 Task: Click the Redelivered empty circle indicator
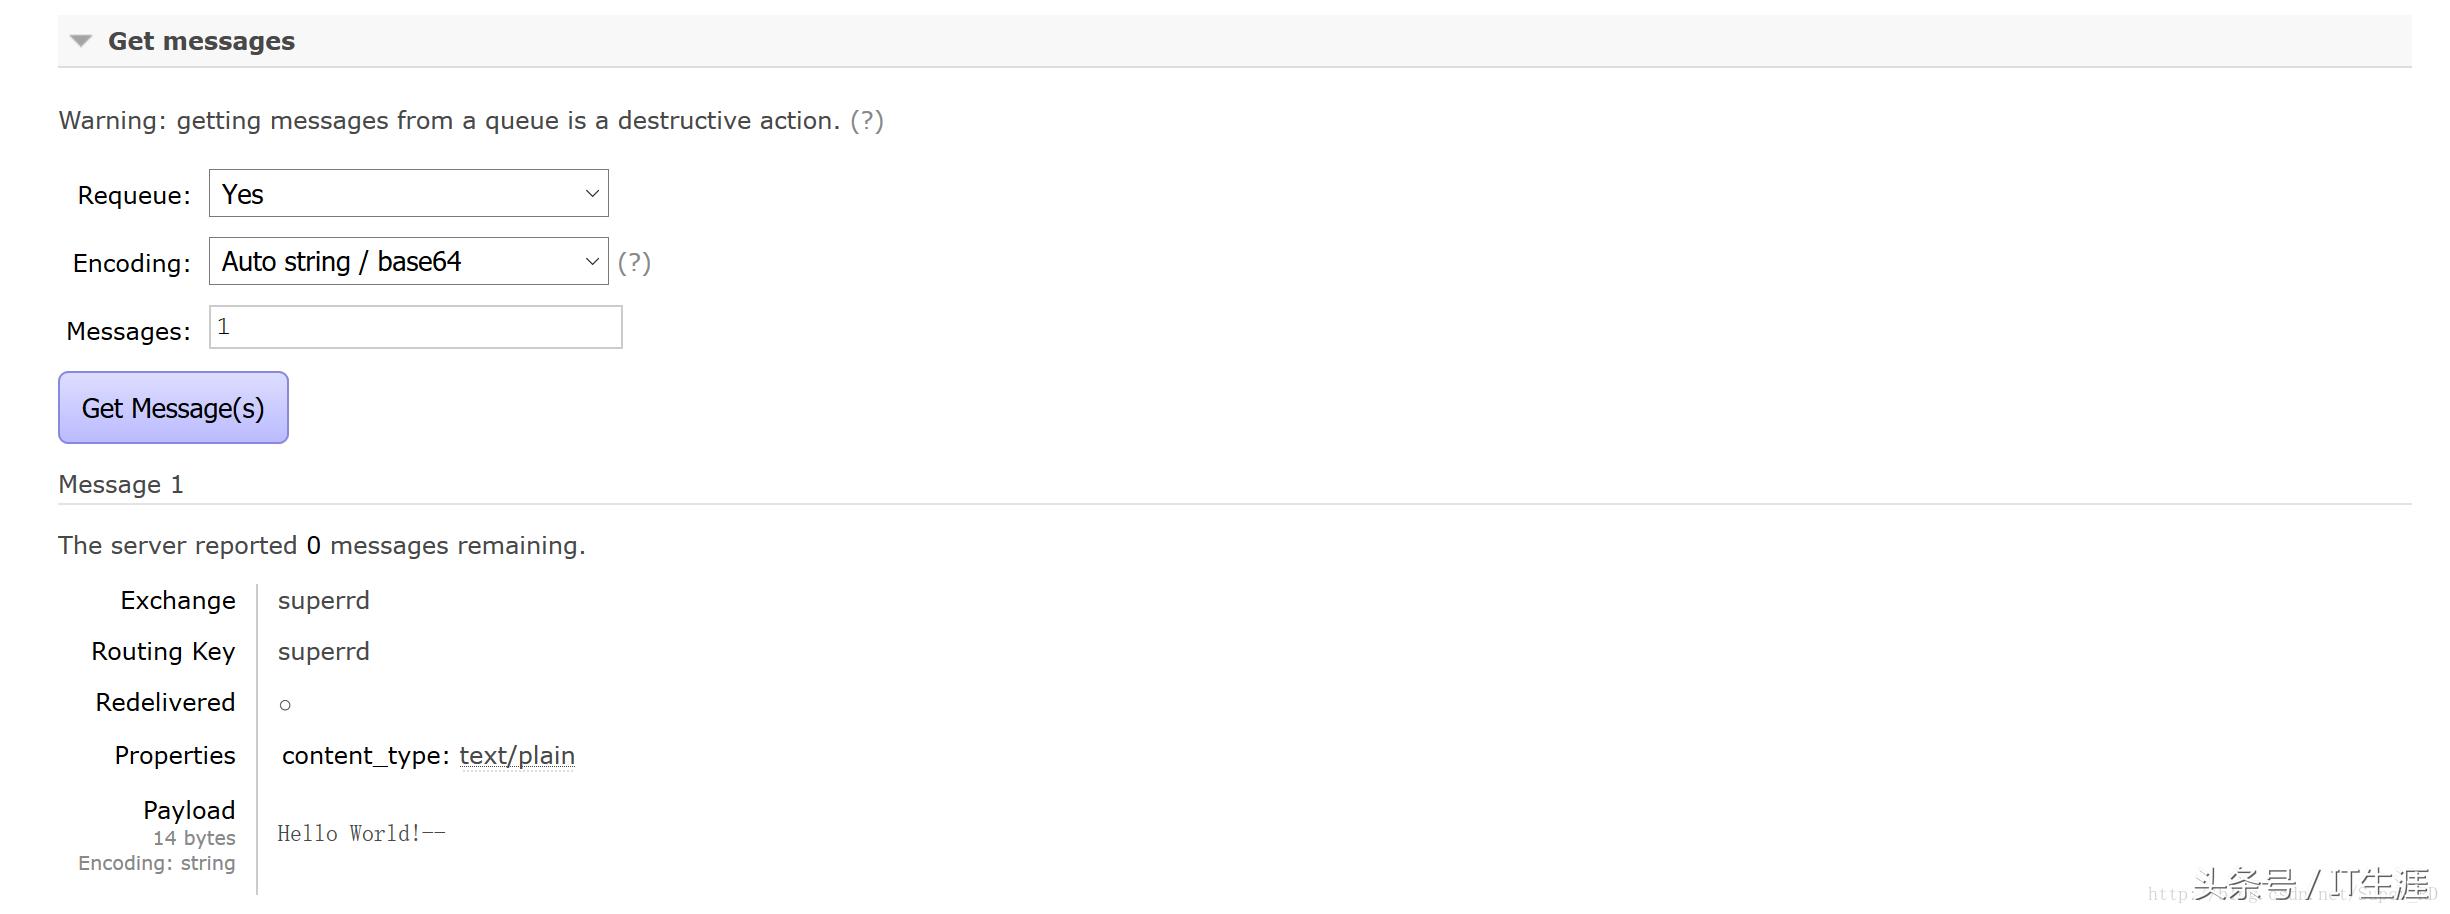coord(285,705)
